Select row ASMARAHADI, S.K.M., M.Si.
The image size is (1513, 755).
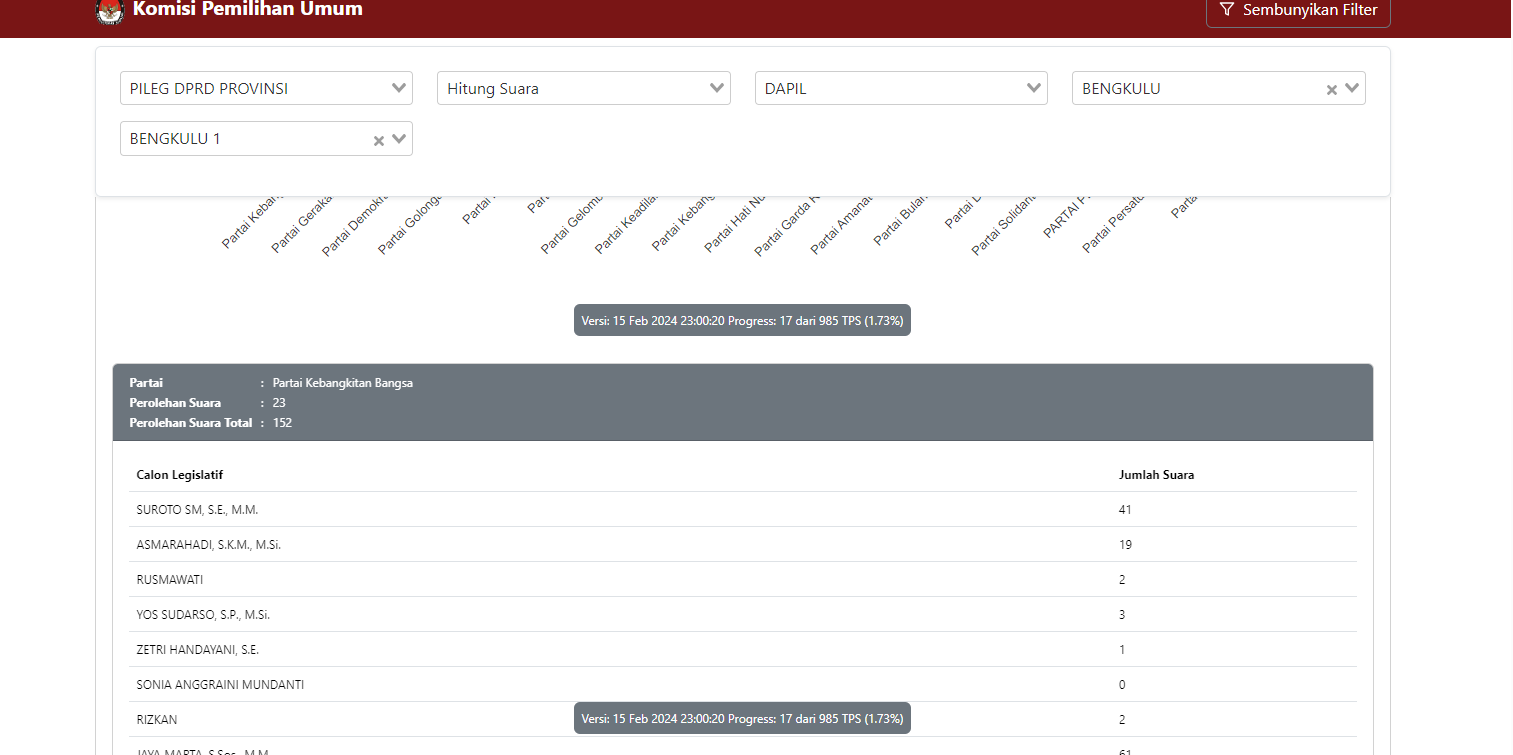pyautogui.click(x=742, y=545)
